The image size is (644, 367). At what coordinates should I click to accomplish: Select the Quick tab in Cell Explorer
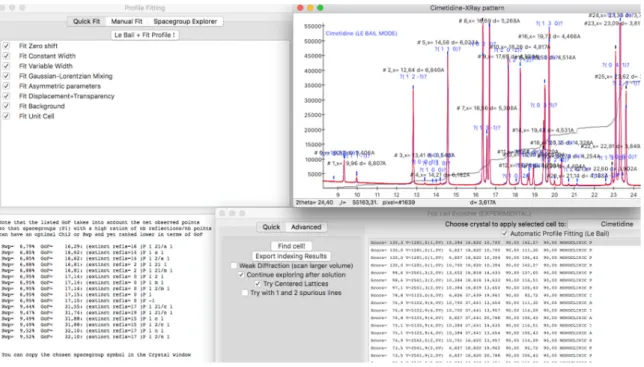click(271, 227)
